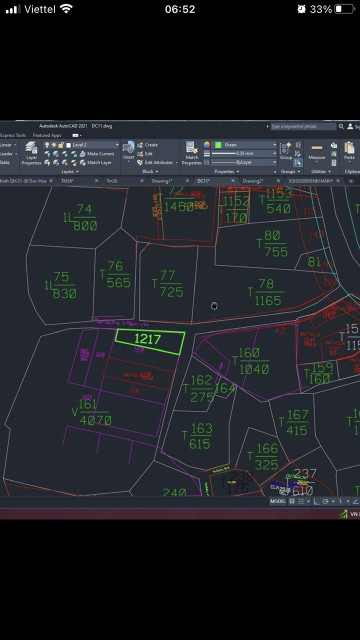Expand the 0.35 mm lineweight dropdown
This screenshot has height=640, width=360.
(x=244, y=153)
